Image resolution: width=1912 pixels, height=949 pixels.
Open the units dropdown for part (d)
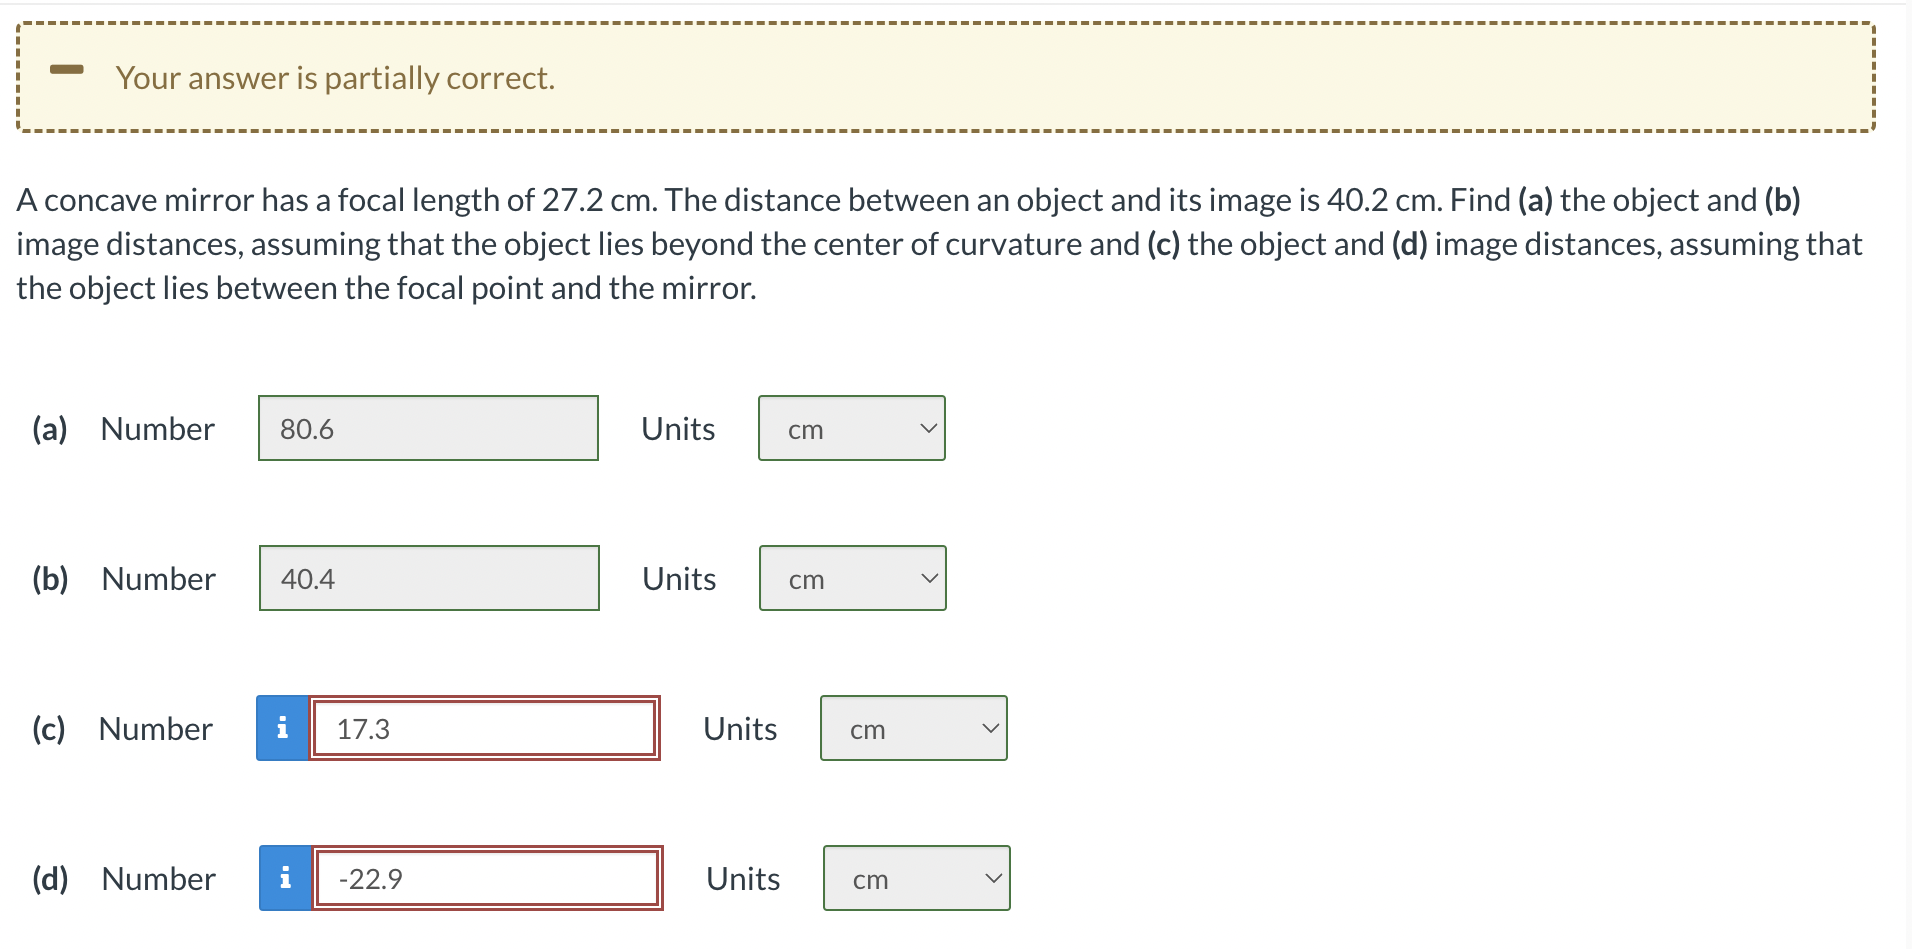916,879
